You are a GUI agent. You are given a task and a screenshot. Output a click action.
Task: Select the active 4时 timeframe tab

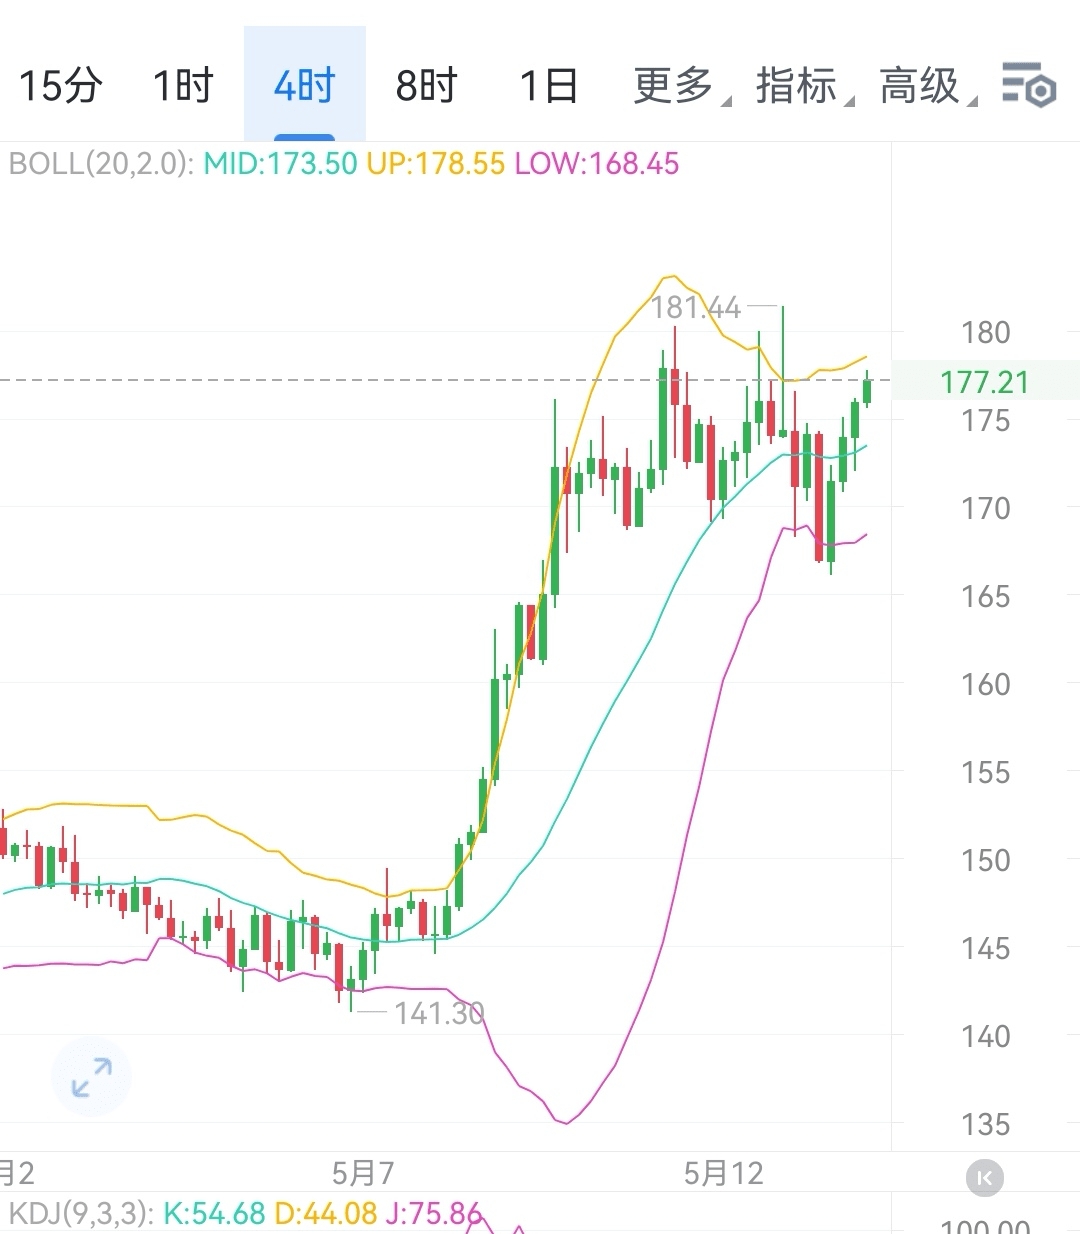(304, 86)
